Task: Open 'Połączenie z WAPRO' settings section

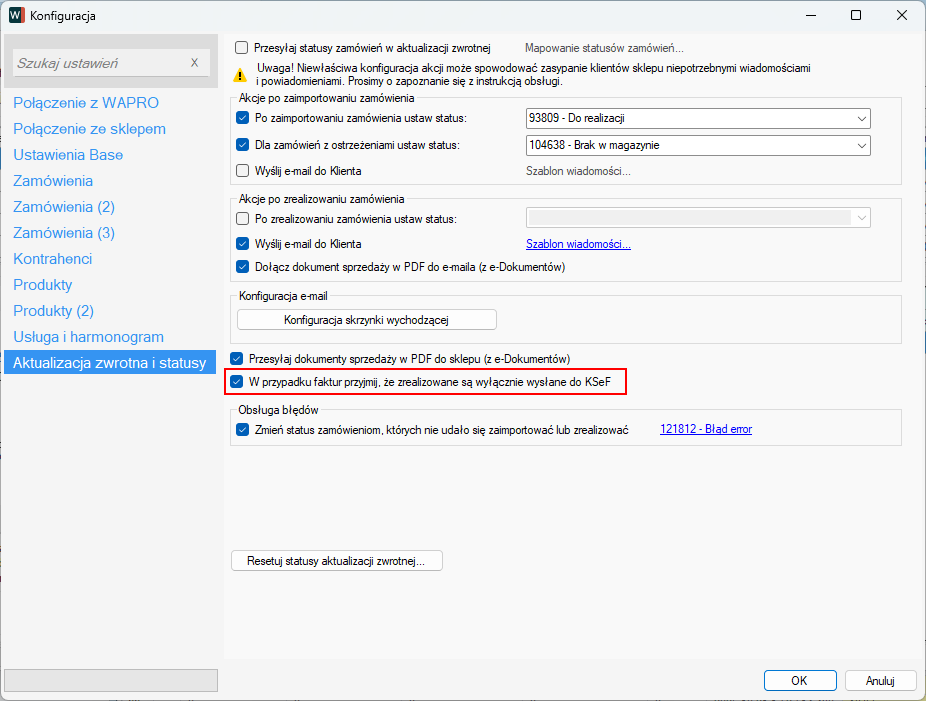Action: click(x=86, y=103)
